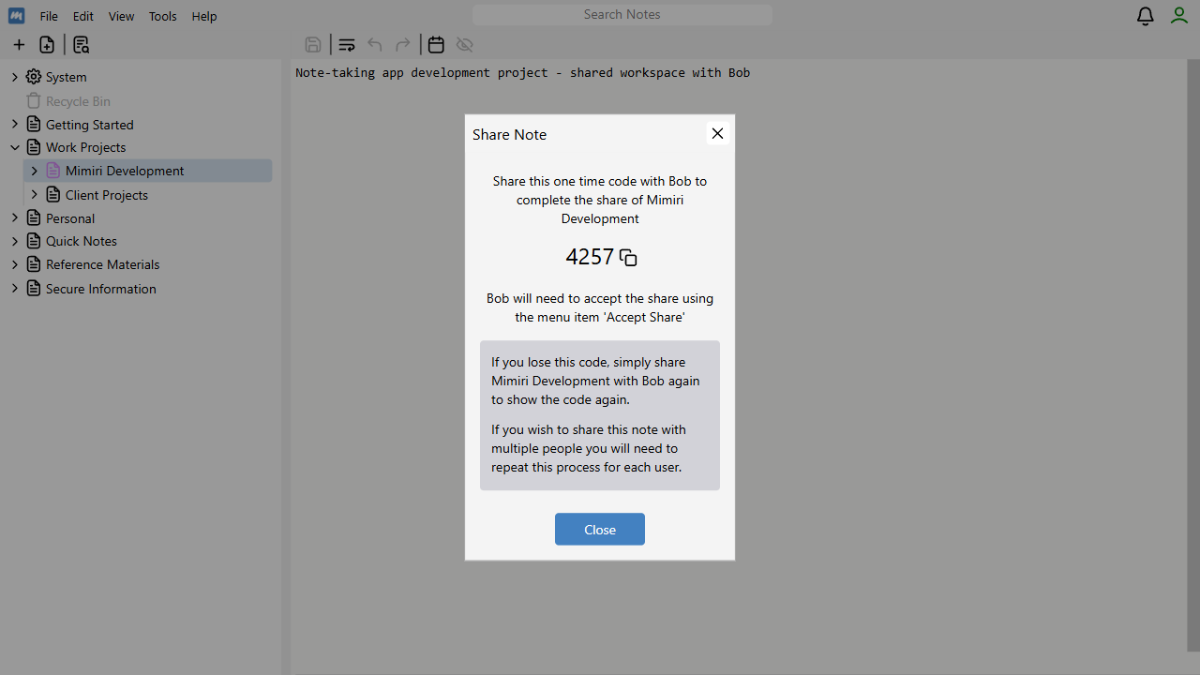Collapse the Work Projects node

point(15,147)
